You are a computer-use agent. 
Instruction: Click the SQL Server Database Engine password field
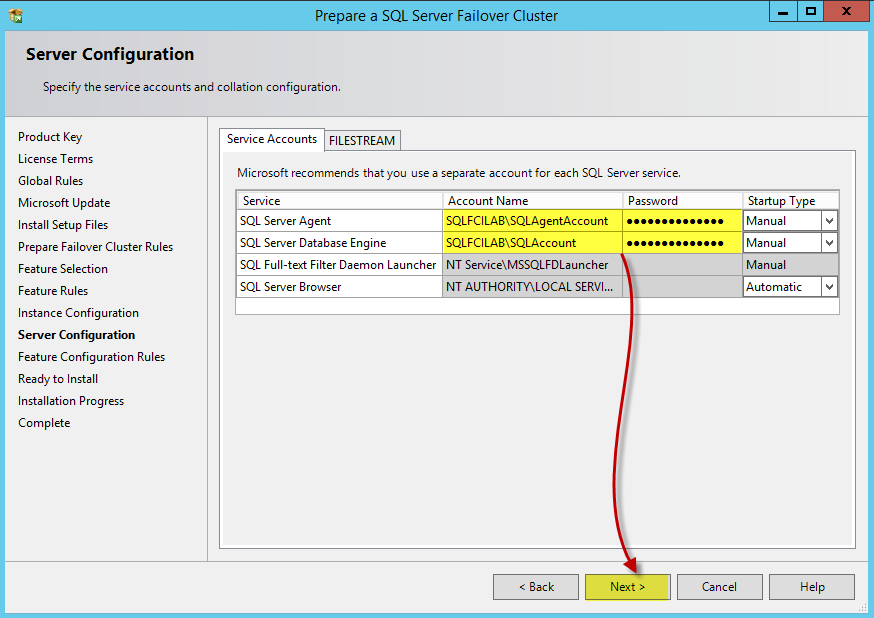click(682, 243)
